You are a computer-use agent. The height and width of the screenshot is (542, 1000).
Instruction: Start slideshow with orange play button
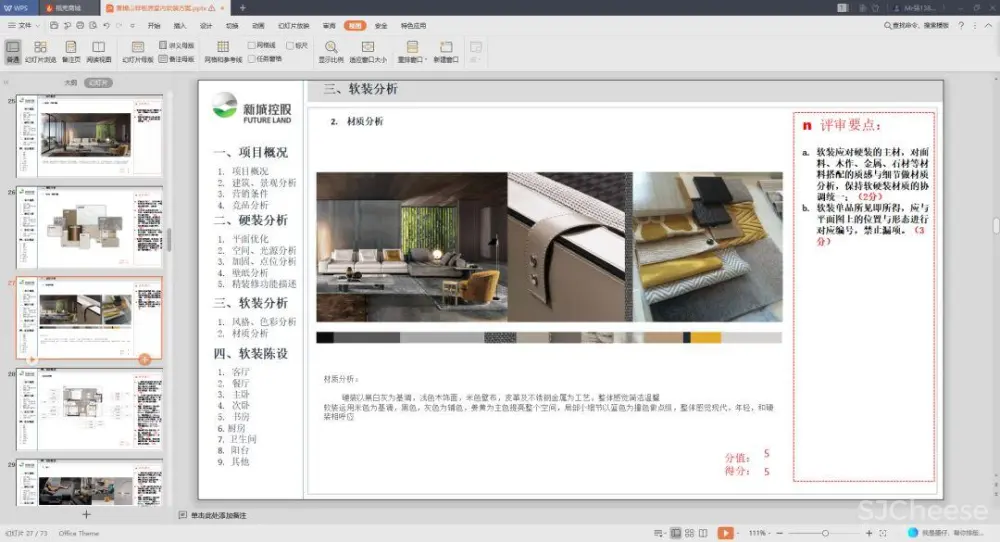(725, 534)
